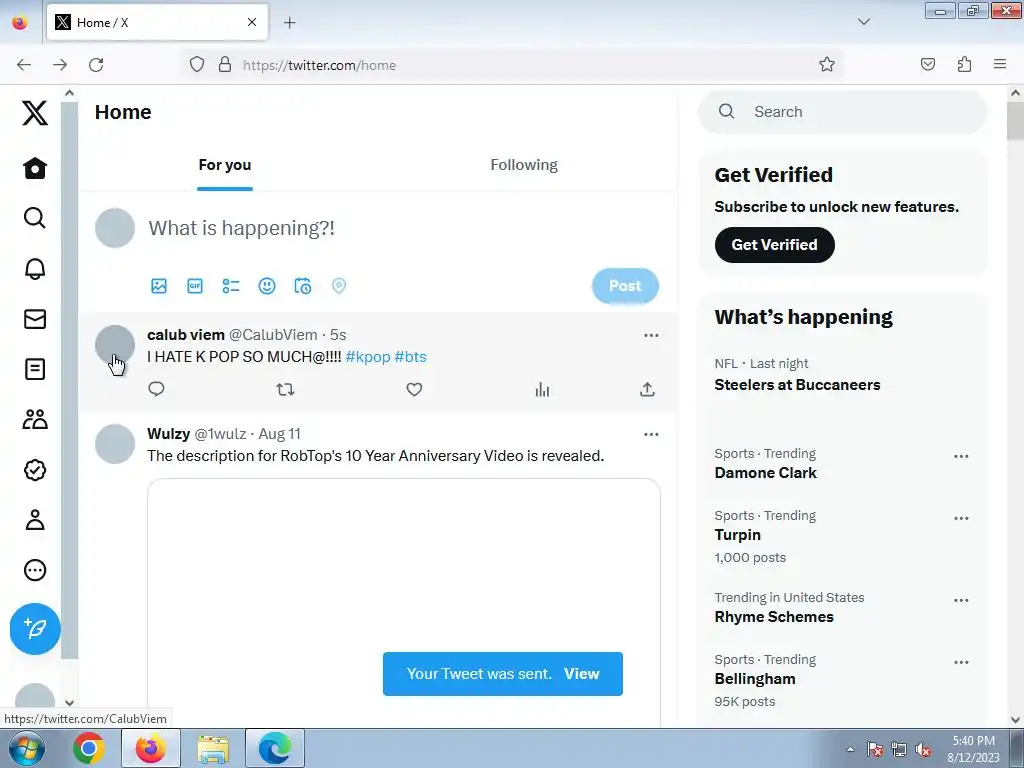Viewport: 1024px width, 768px height.
Task: Open Wulzy's profile name link
Action: click(x=168, y=434)
